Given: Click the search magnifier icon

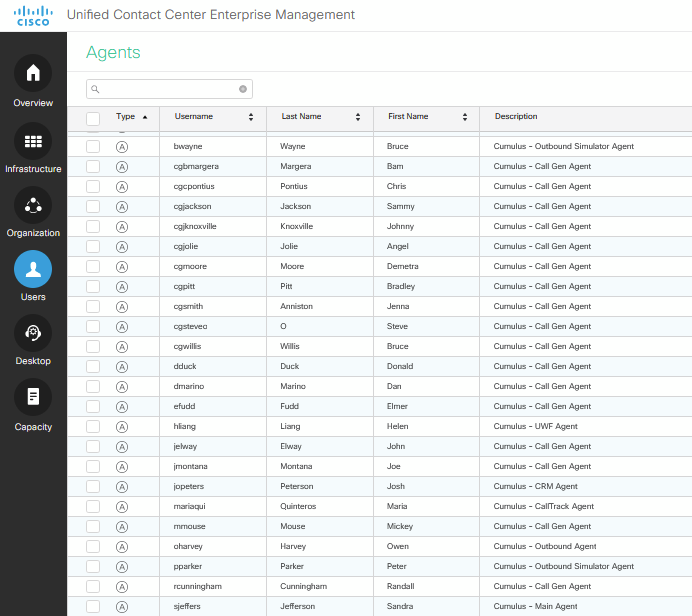Looking at the screenshot, I should pos(95,89).
